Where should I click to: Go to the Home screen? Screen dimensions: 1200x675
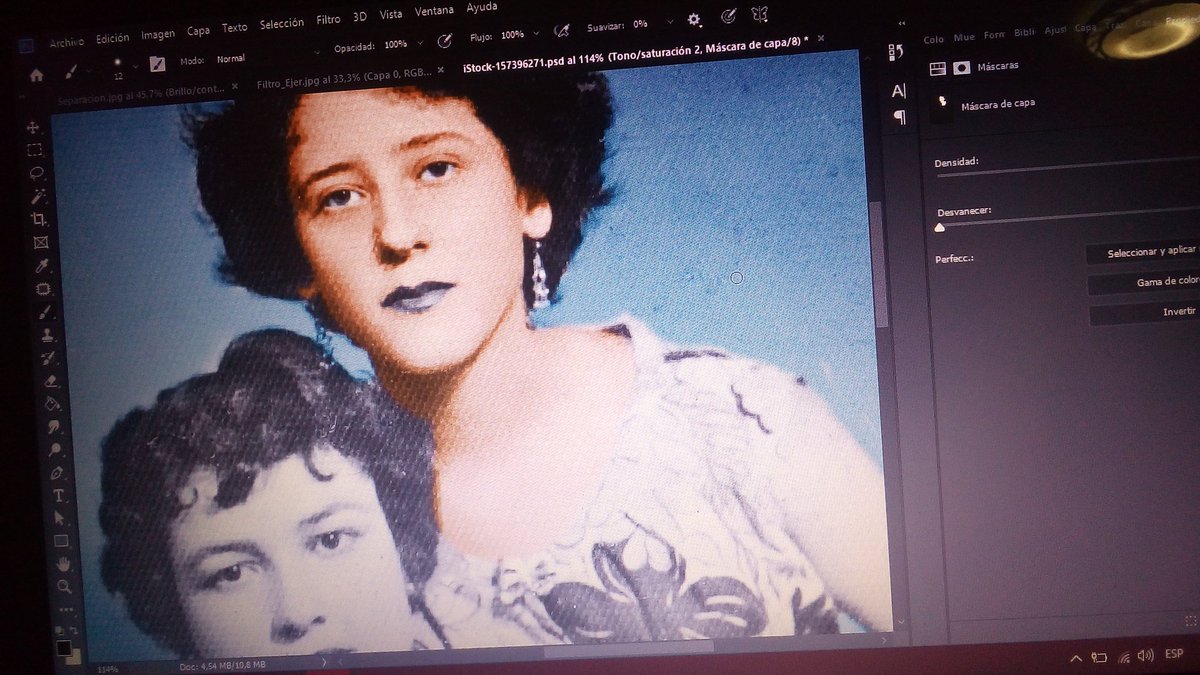pyautogui.click(x=37, y=75)
